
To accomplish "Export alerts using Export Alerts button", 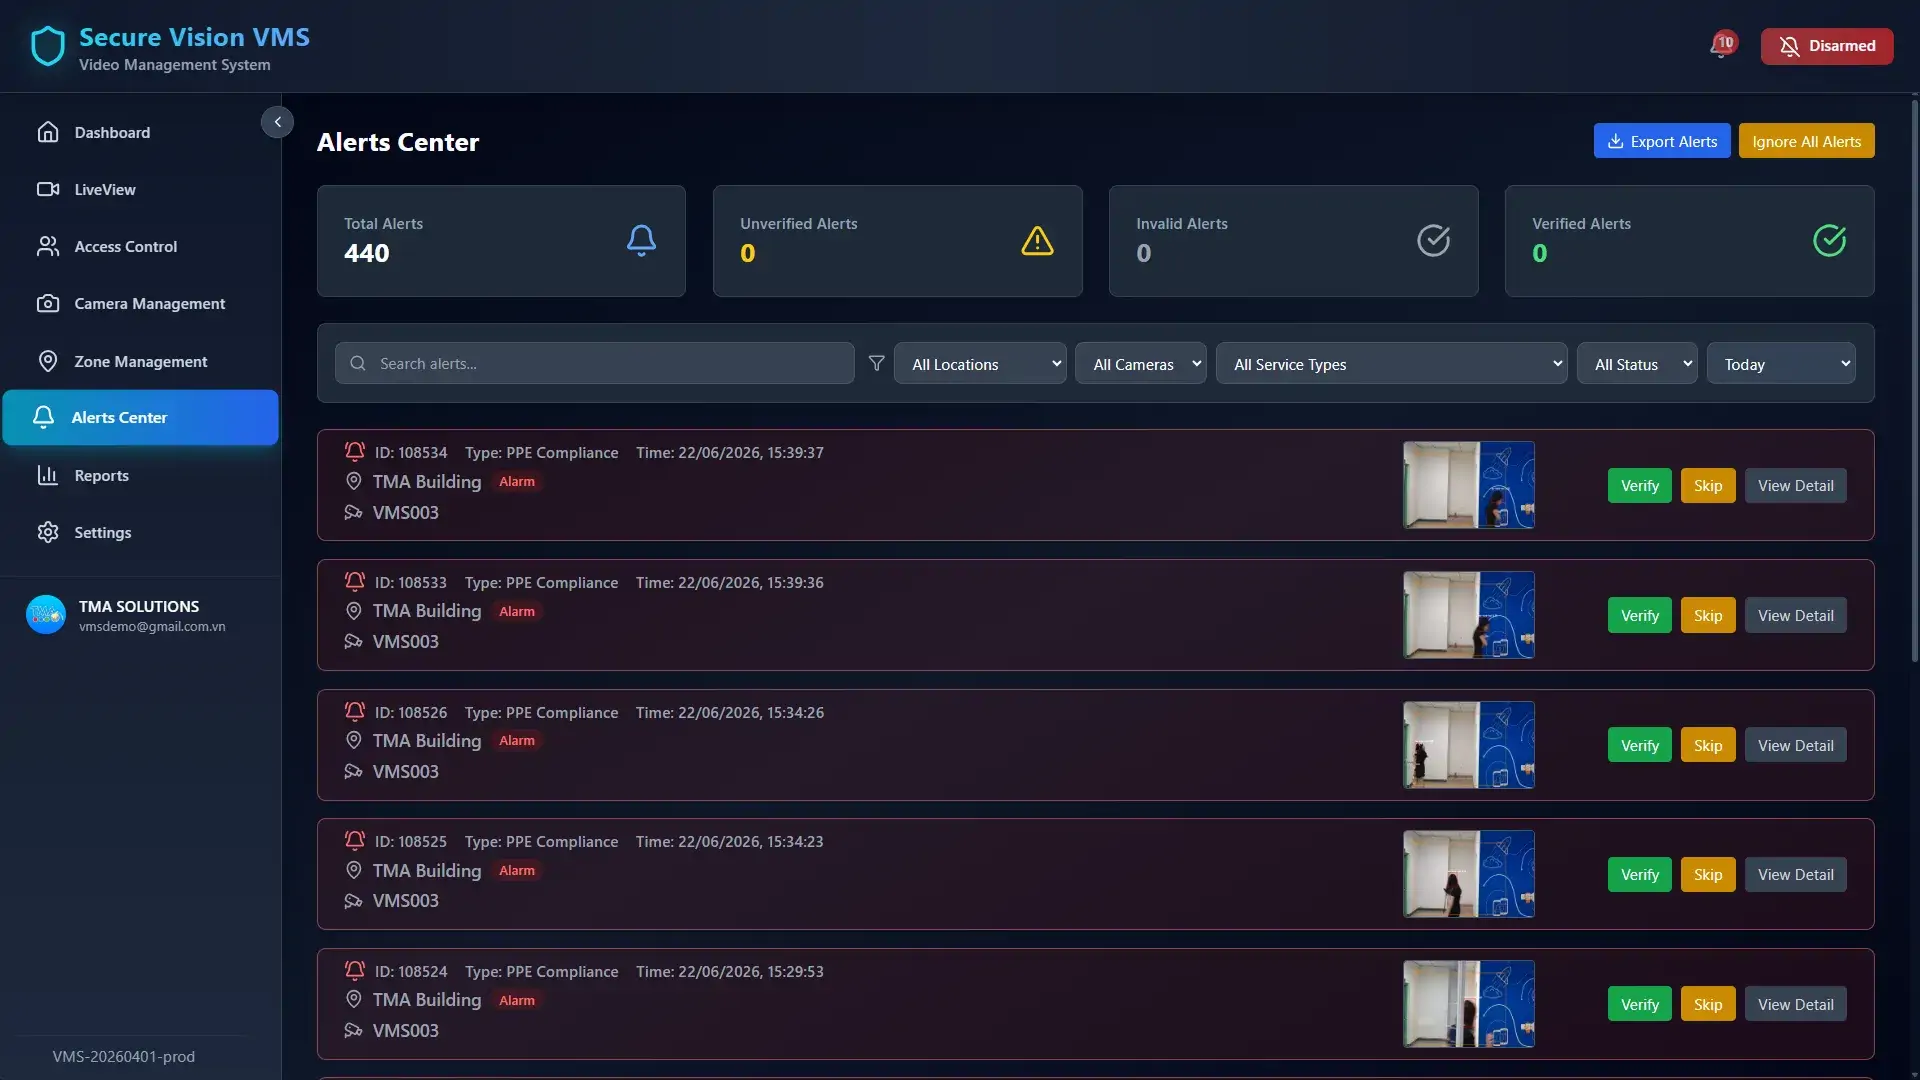I will click(1662, 141).
